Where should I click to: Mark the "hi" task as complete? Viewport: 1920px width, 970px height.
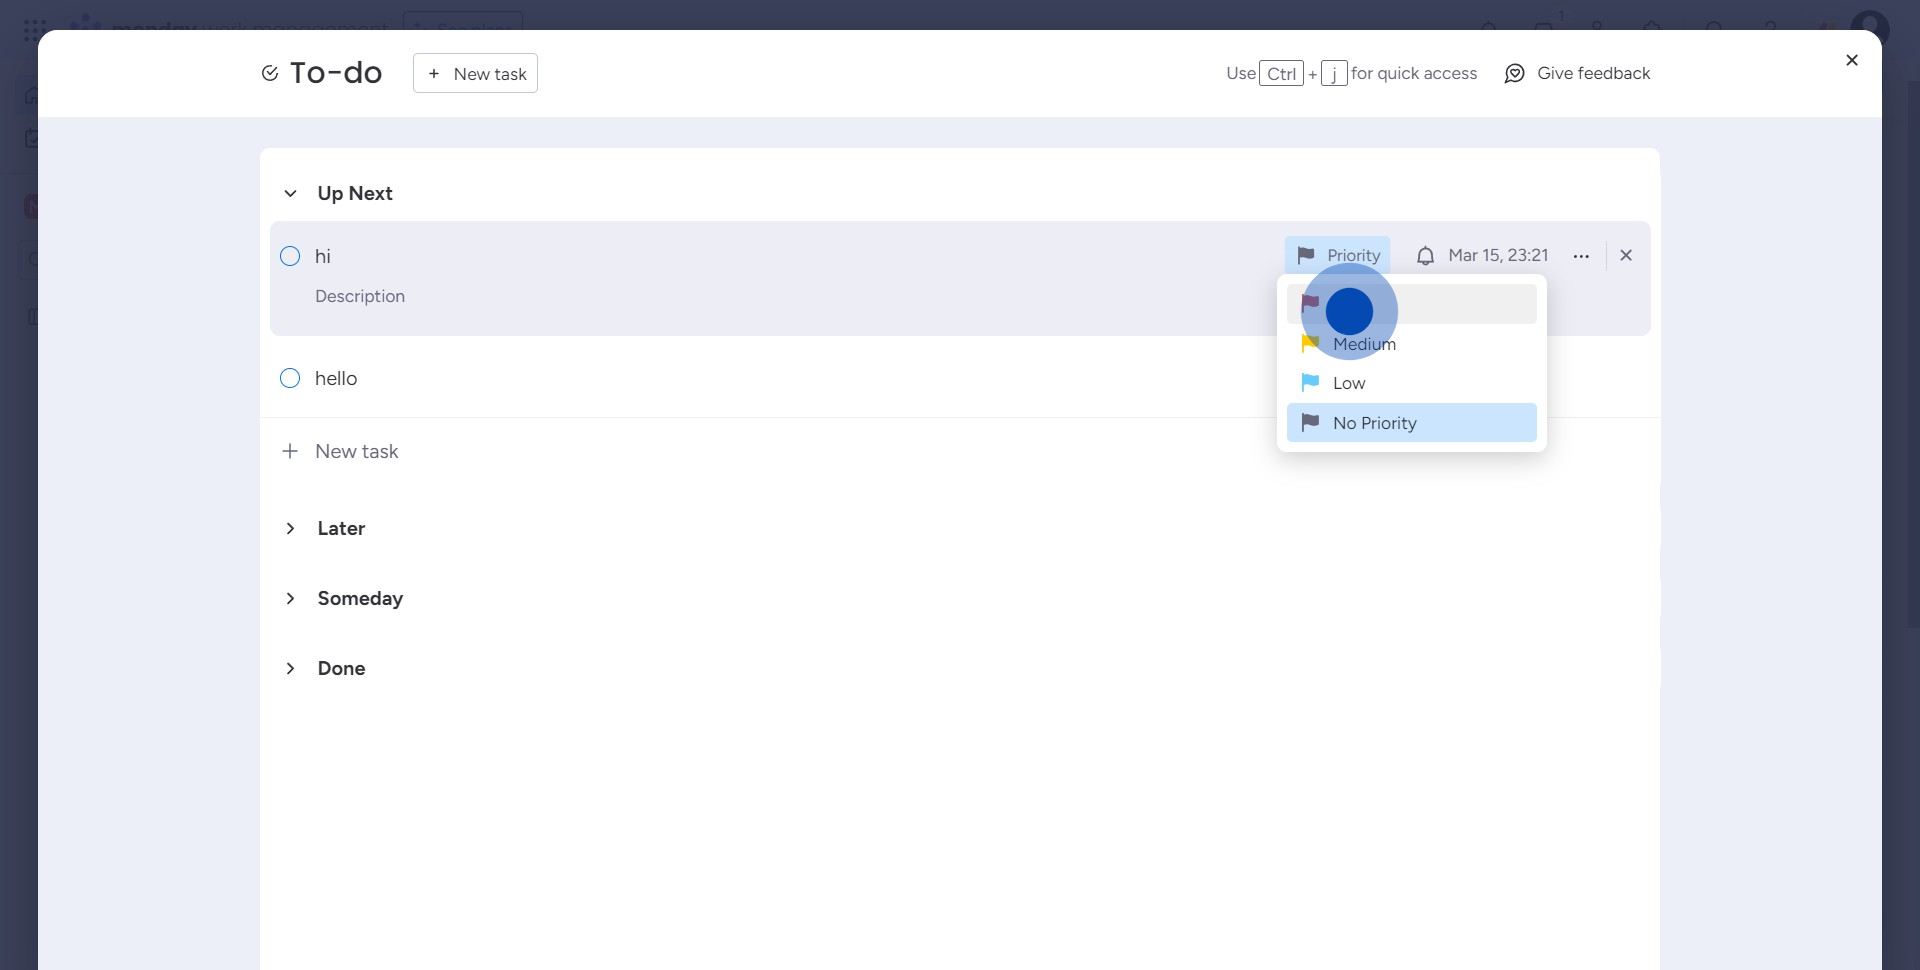click(290, 256)
